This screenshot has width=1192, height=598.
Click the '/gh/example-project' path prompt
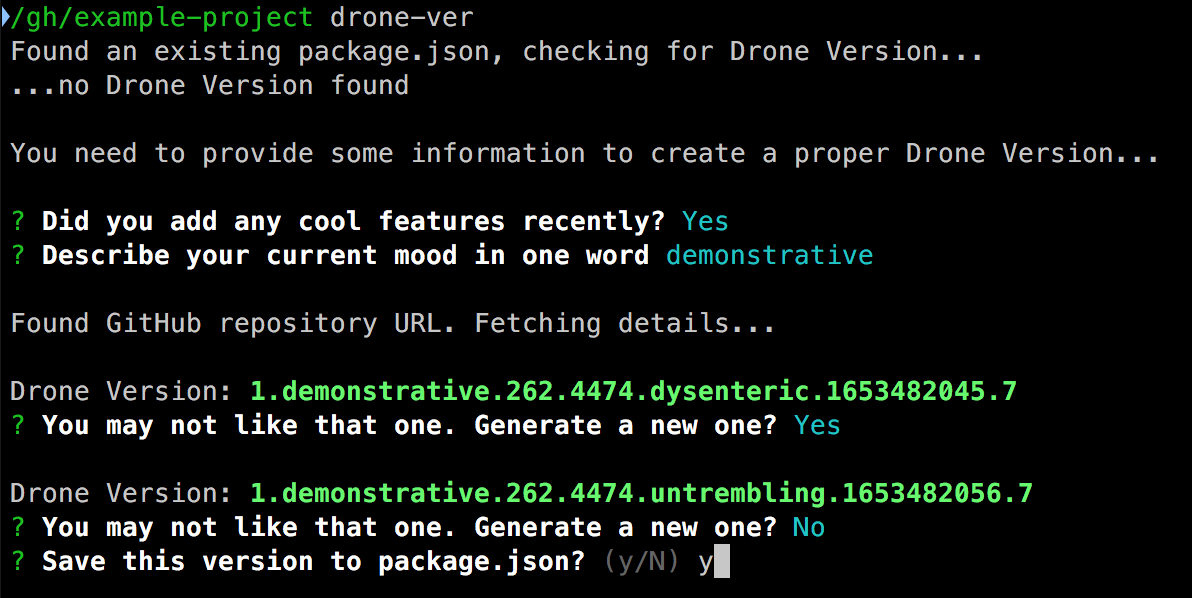coord(161,17)
